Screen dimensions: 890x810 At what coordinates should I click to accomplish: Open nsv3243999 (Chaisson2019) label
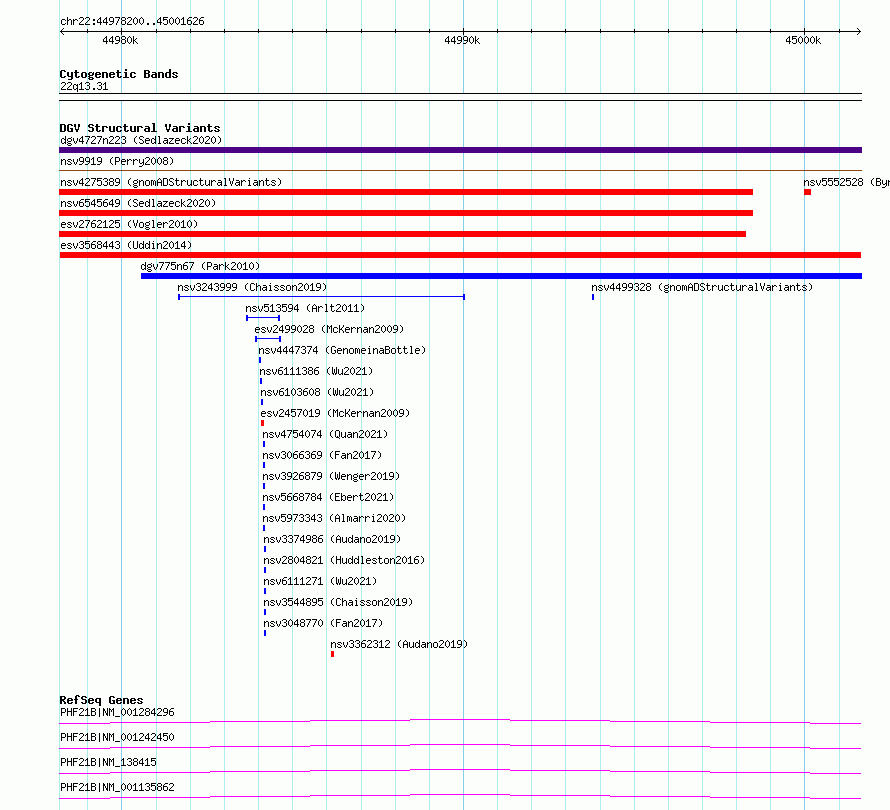tap(252, 287)
